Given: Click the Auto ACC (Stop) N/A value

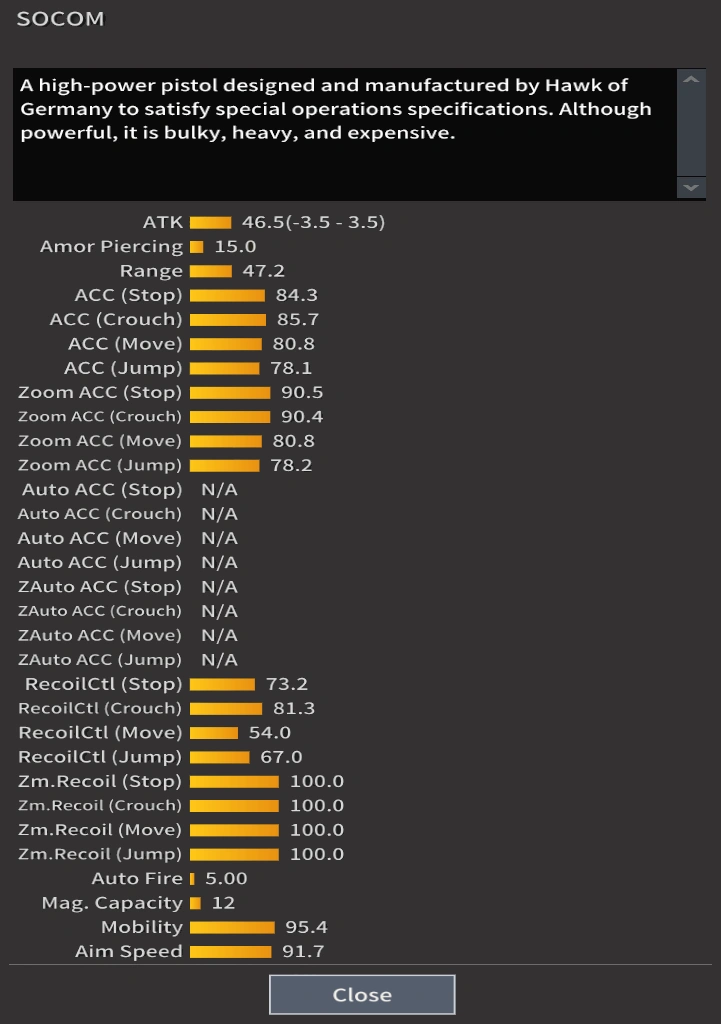Looking at the screenshot, I should [x=219, y=490].
